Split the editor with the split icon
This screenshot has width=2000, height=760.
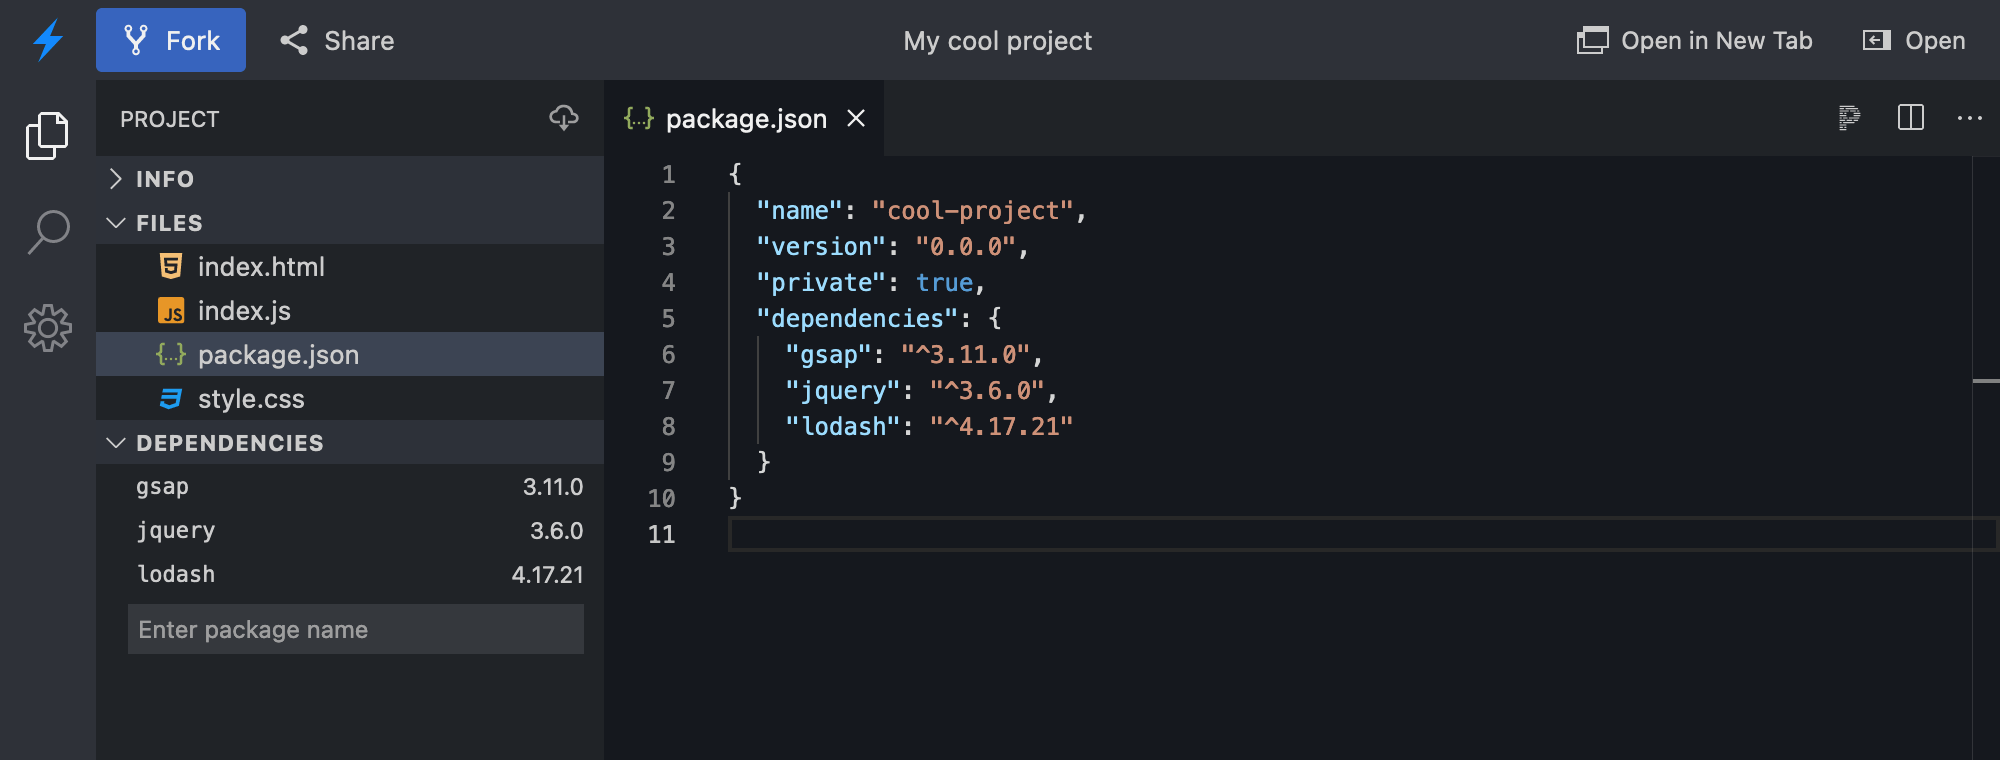pos(1910,118)
